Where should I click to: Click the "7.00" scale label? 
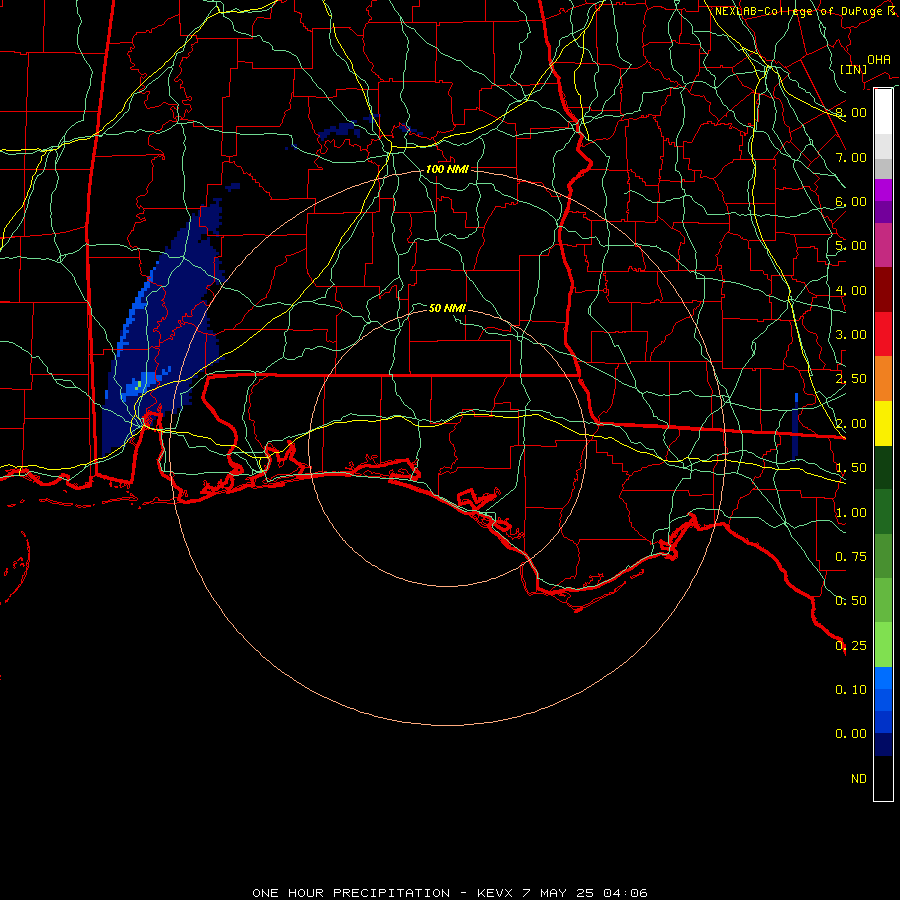click(x=851, y=157)
